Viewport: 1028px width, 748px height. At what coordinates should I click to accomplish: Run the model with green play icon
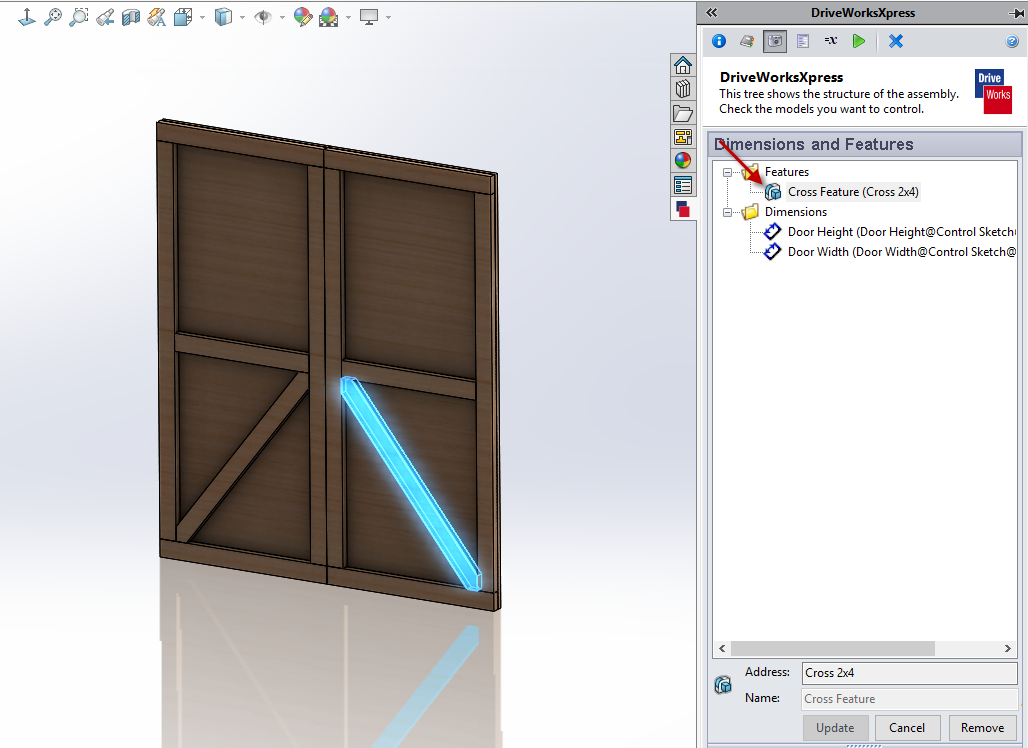coord(859,41)
